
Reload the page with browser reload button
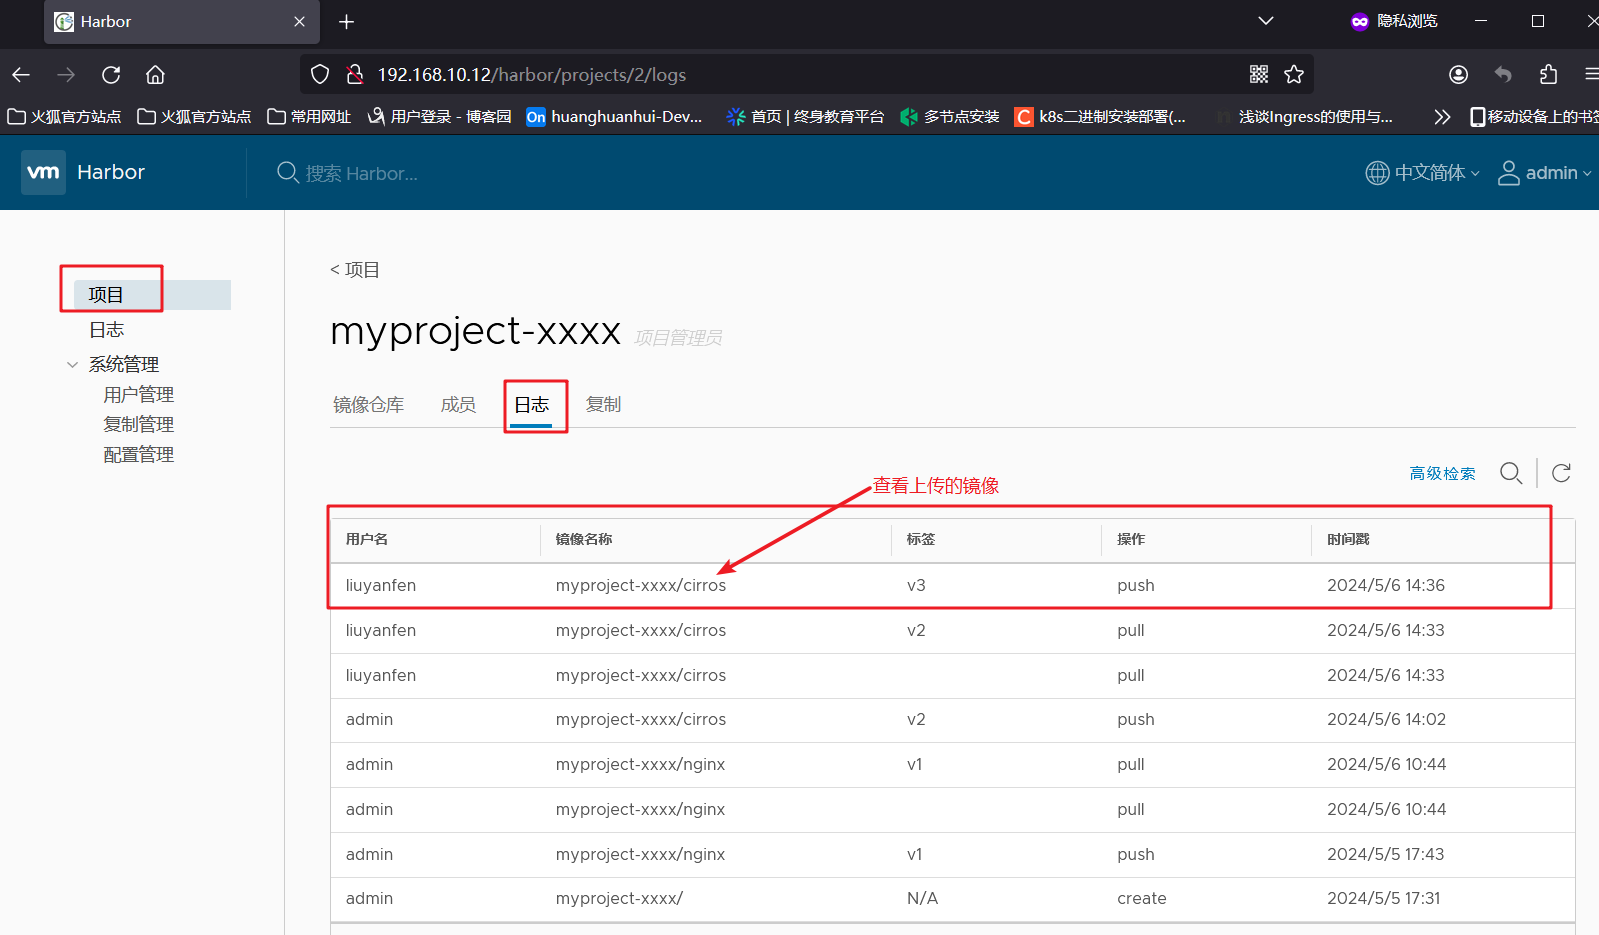coord(111,75)
